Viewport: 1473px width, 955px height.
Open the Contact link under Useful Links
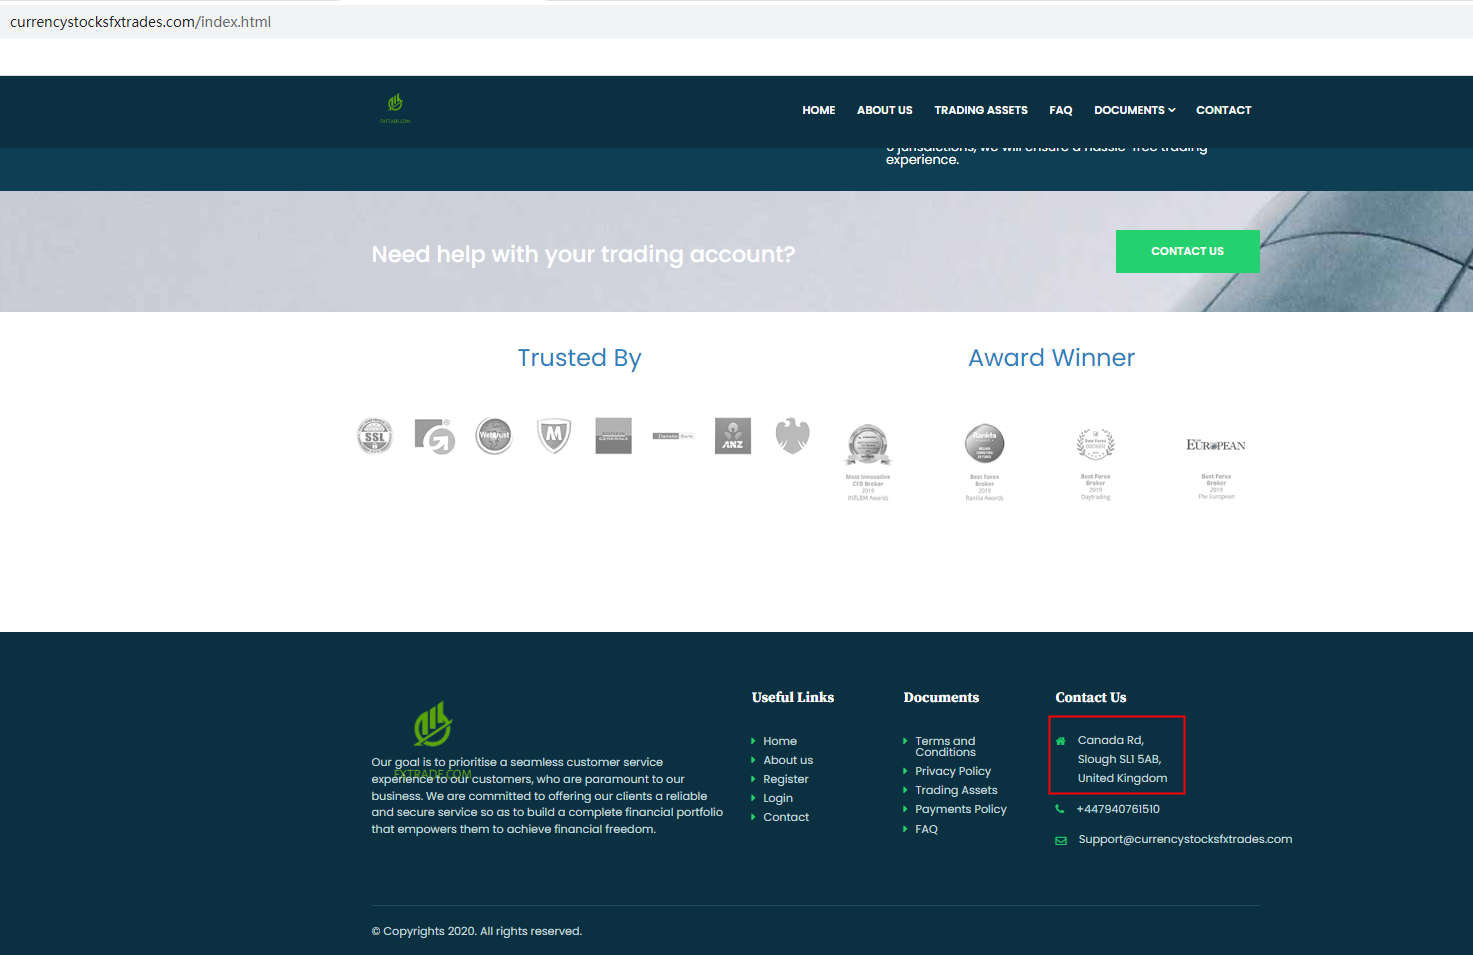(x=786, y=817)
